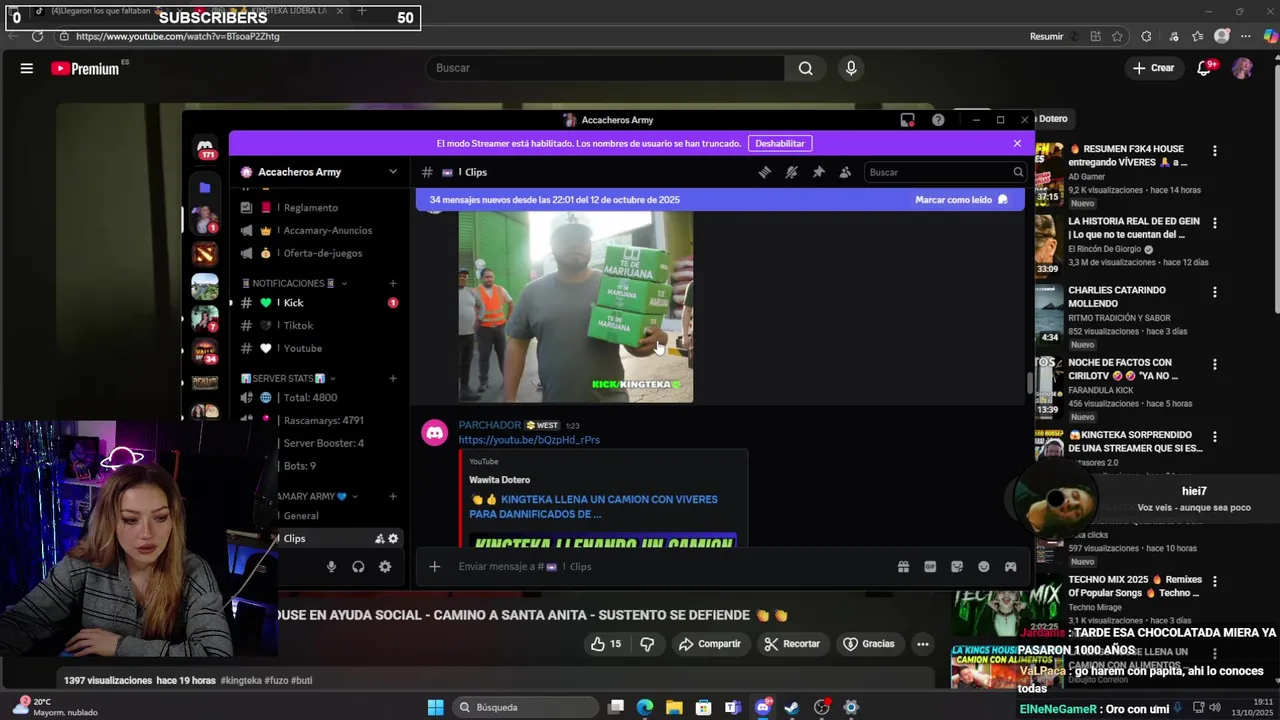
Task: Open Discord user settings gear
Action: coord(385,567)
